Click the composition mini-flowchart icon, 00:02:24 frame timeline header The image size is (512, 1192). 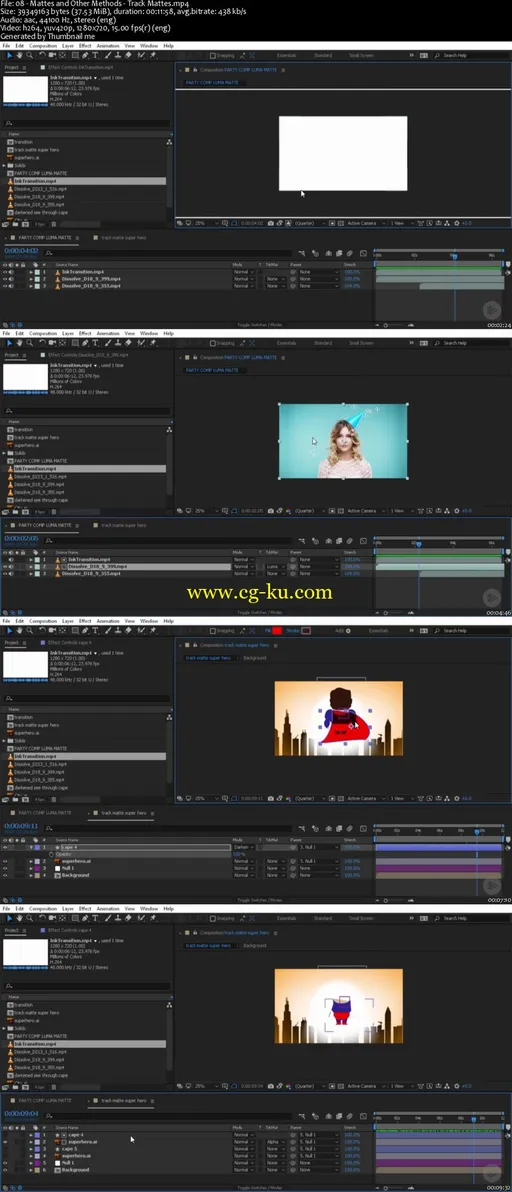[x=302, y=253]
